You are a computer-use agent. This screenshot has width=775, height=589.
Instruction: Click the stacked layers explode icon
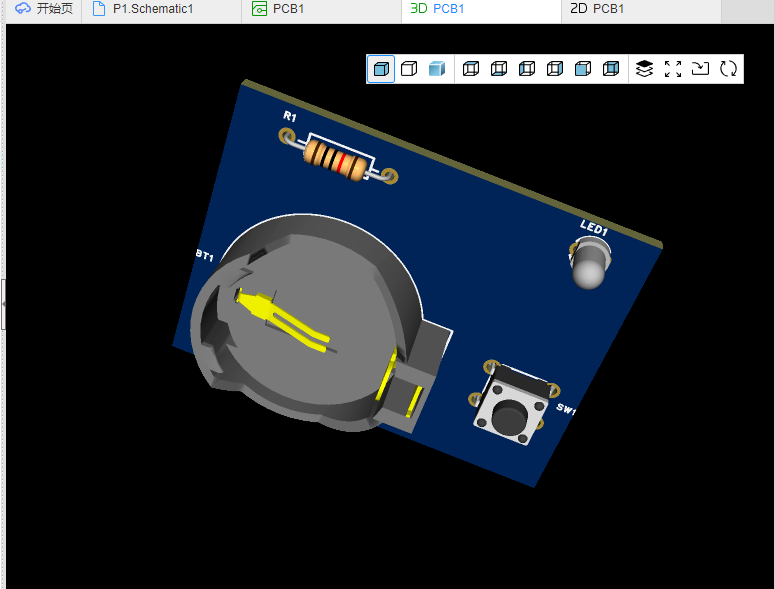point(644,69)
